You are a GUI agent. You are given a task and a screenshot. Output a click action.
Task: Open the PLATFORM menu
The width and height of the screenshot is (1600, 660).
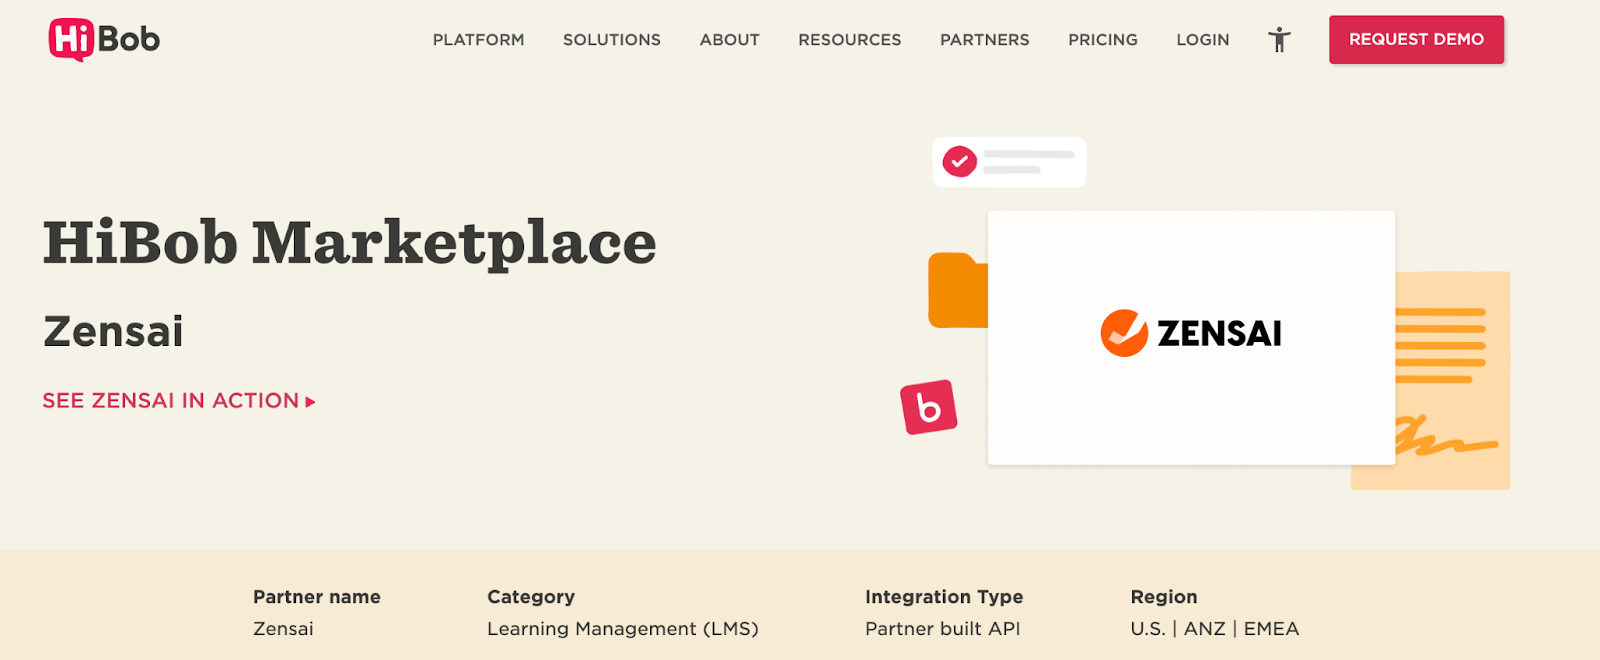point(478,40)
